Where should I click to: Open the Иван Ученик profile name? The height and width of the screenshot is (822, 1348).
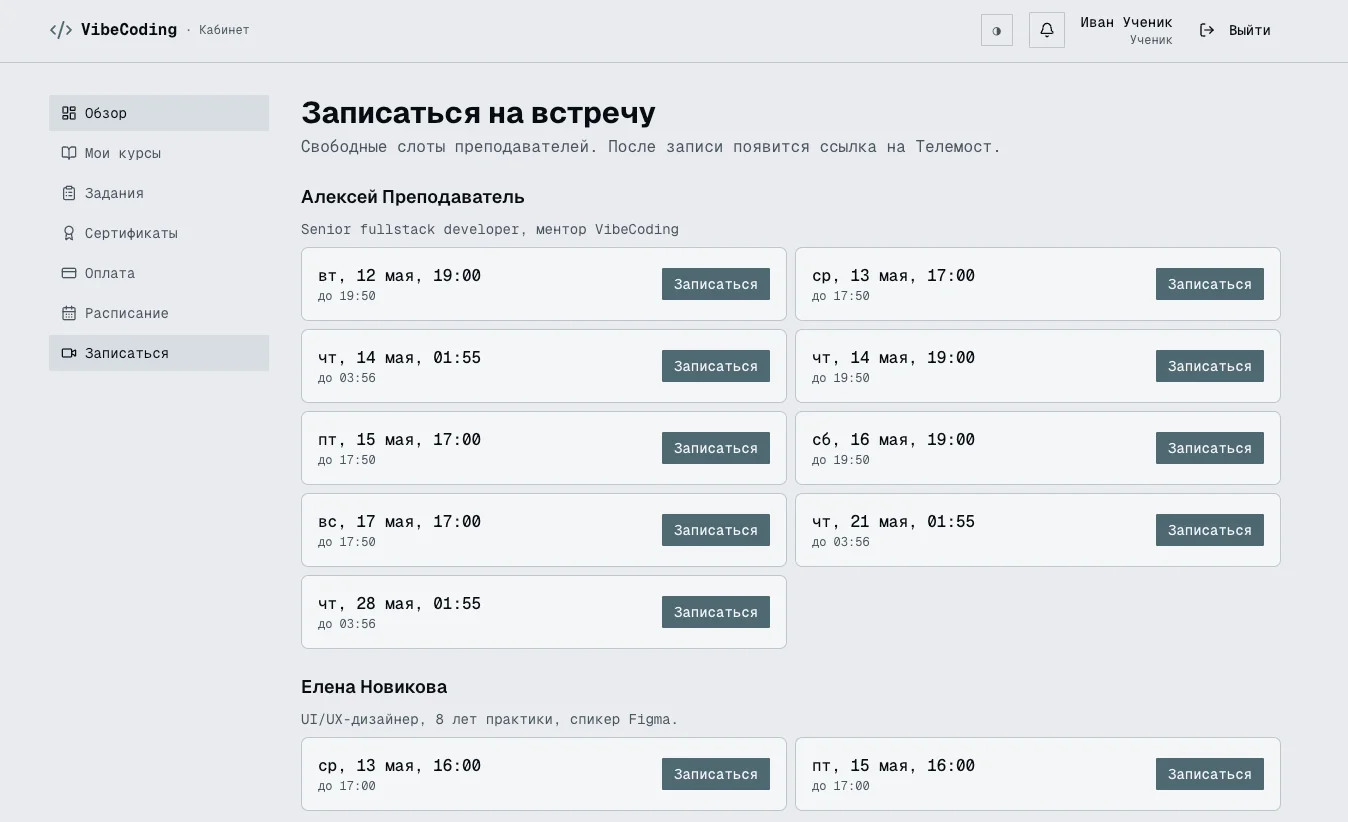point(1126,22)
